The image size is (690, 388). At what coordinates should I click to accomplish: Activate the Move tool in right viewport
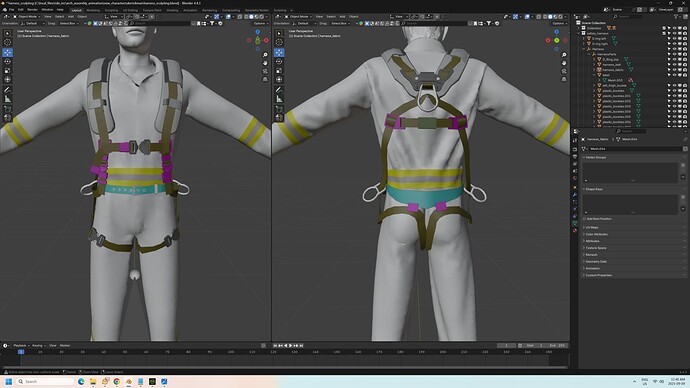coord(279,52)
